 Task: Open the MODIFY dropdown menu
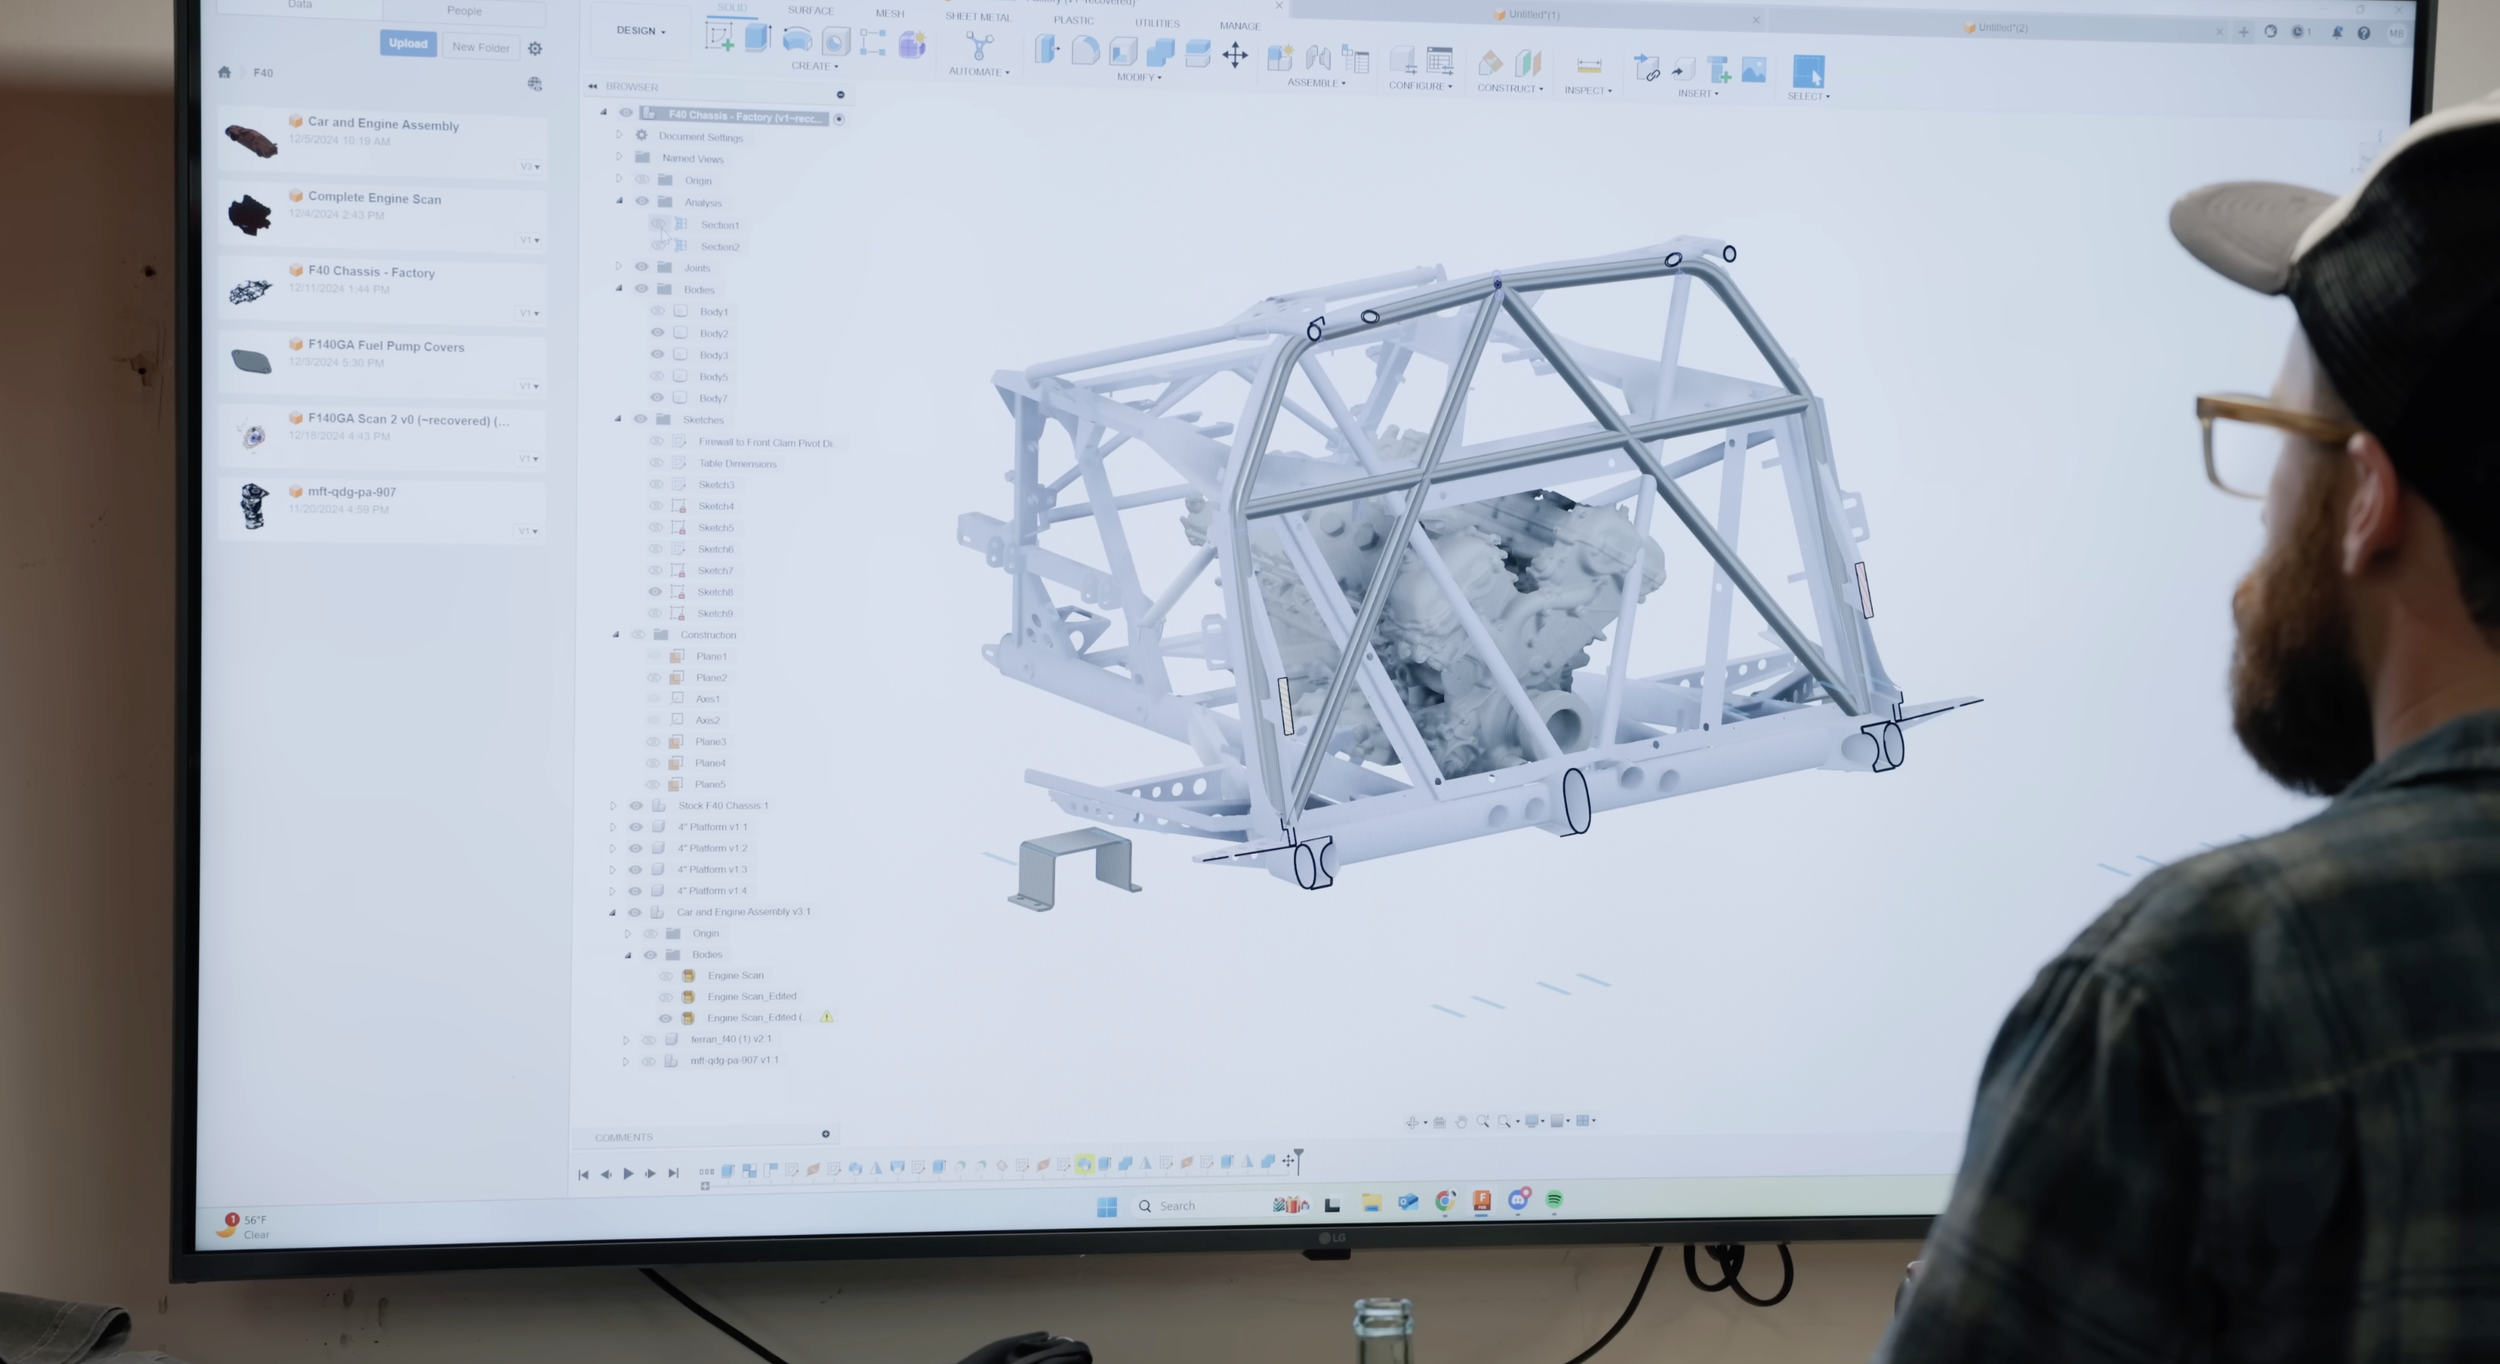pos(1139,77)
